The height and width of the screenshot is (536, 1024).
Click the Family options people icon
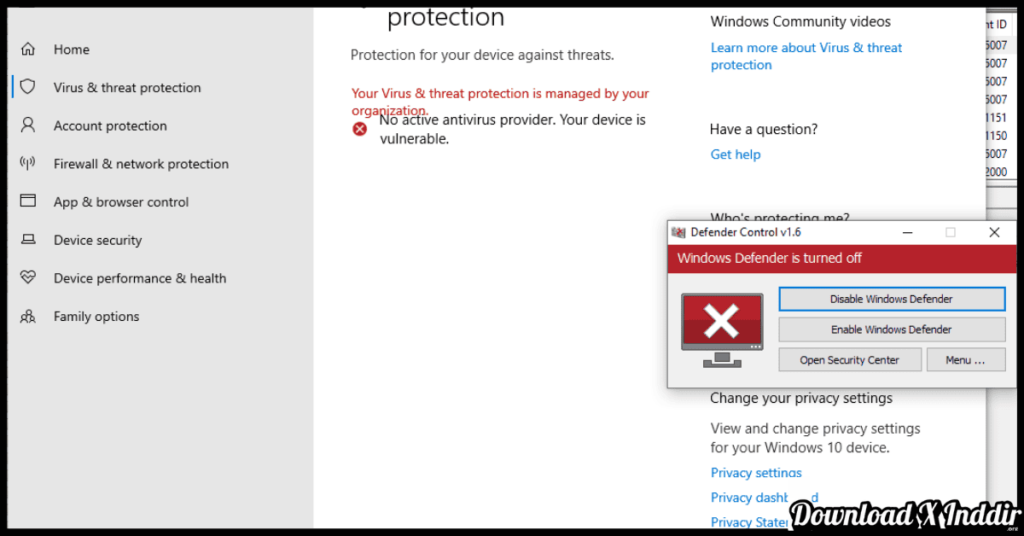point(28,316)
